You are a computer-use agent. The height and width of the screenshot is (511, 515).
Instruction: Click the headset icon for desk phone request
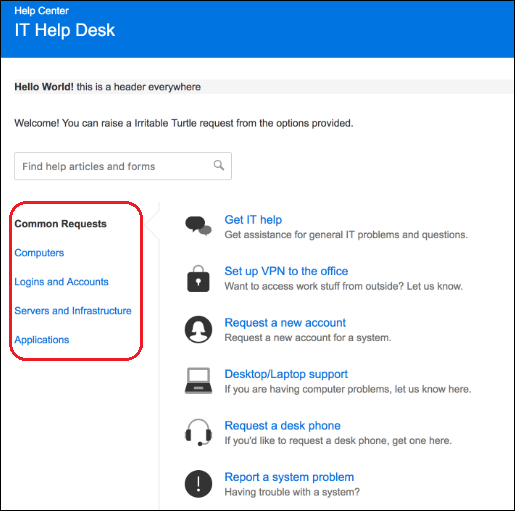pyautogui.click(x=198, y=432)
